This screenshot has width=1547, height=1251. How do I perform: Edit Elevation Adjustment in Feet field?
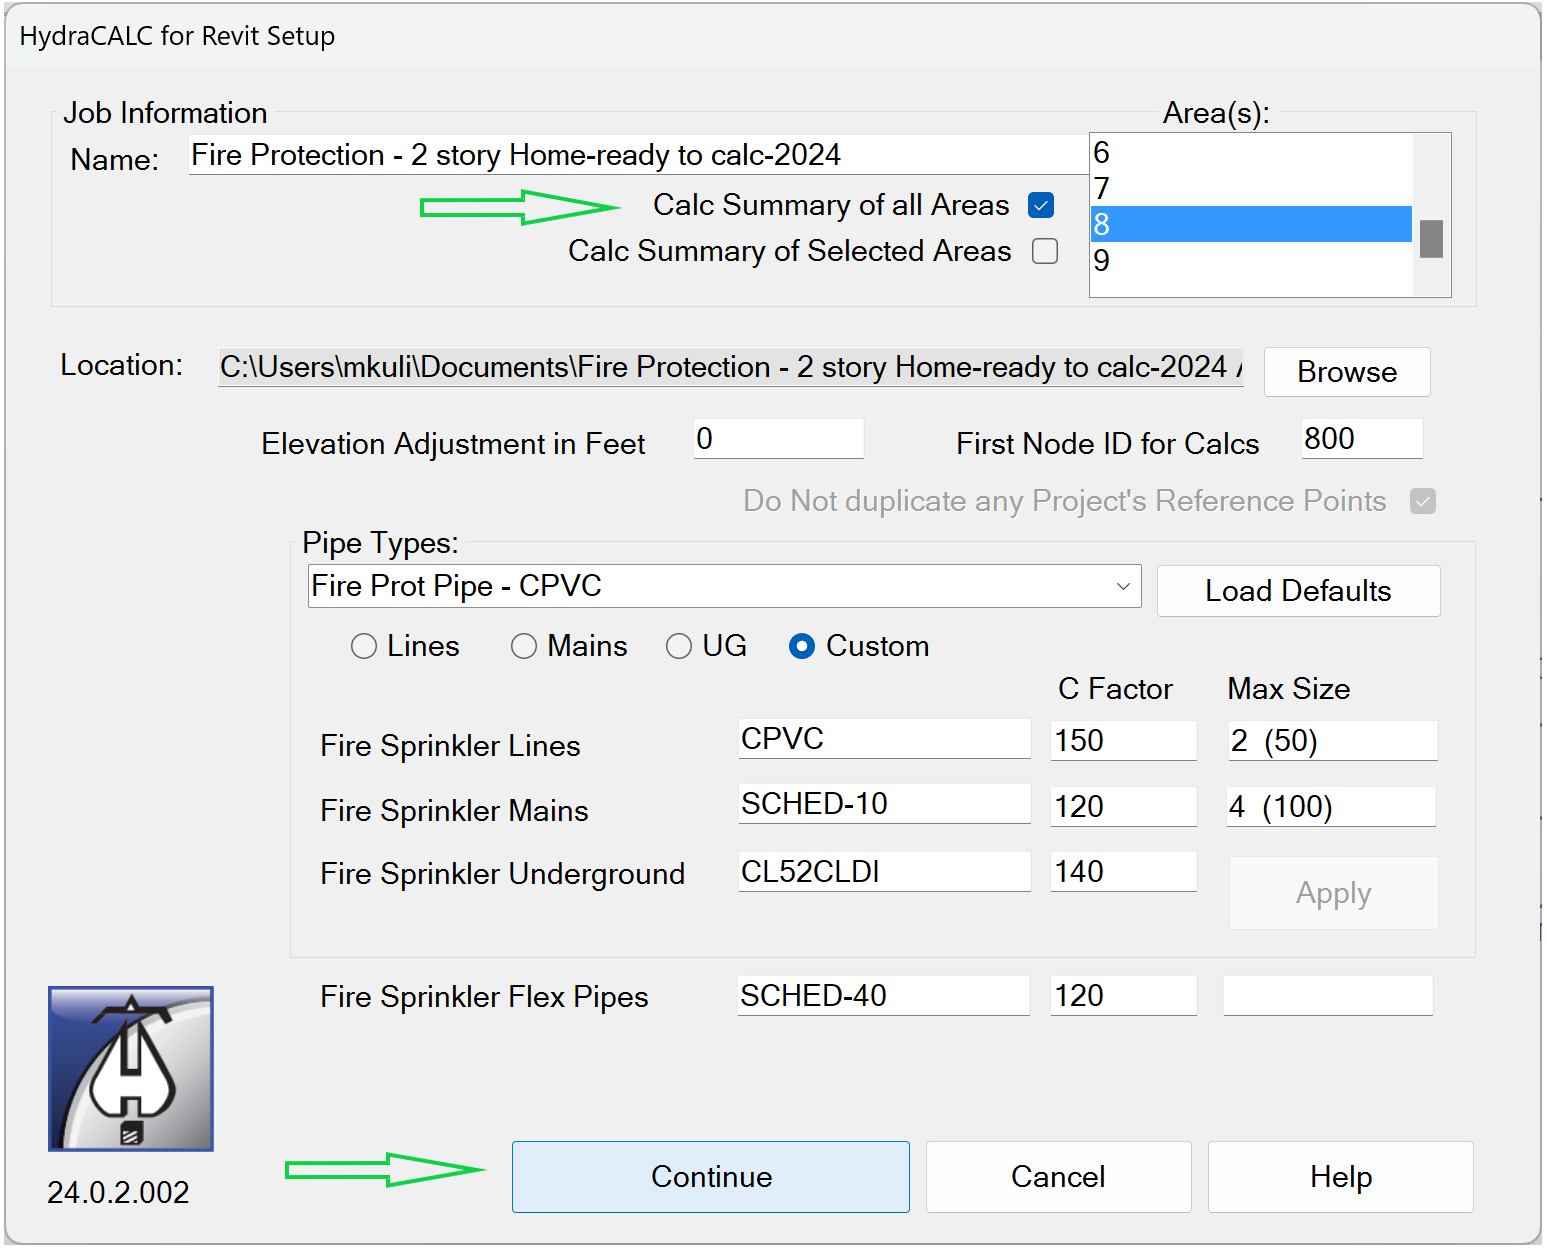(x=779, y=439)
